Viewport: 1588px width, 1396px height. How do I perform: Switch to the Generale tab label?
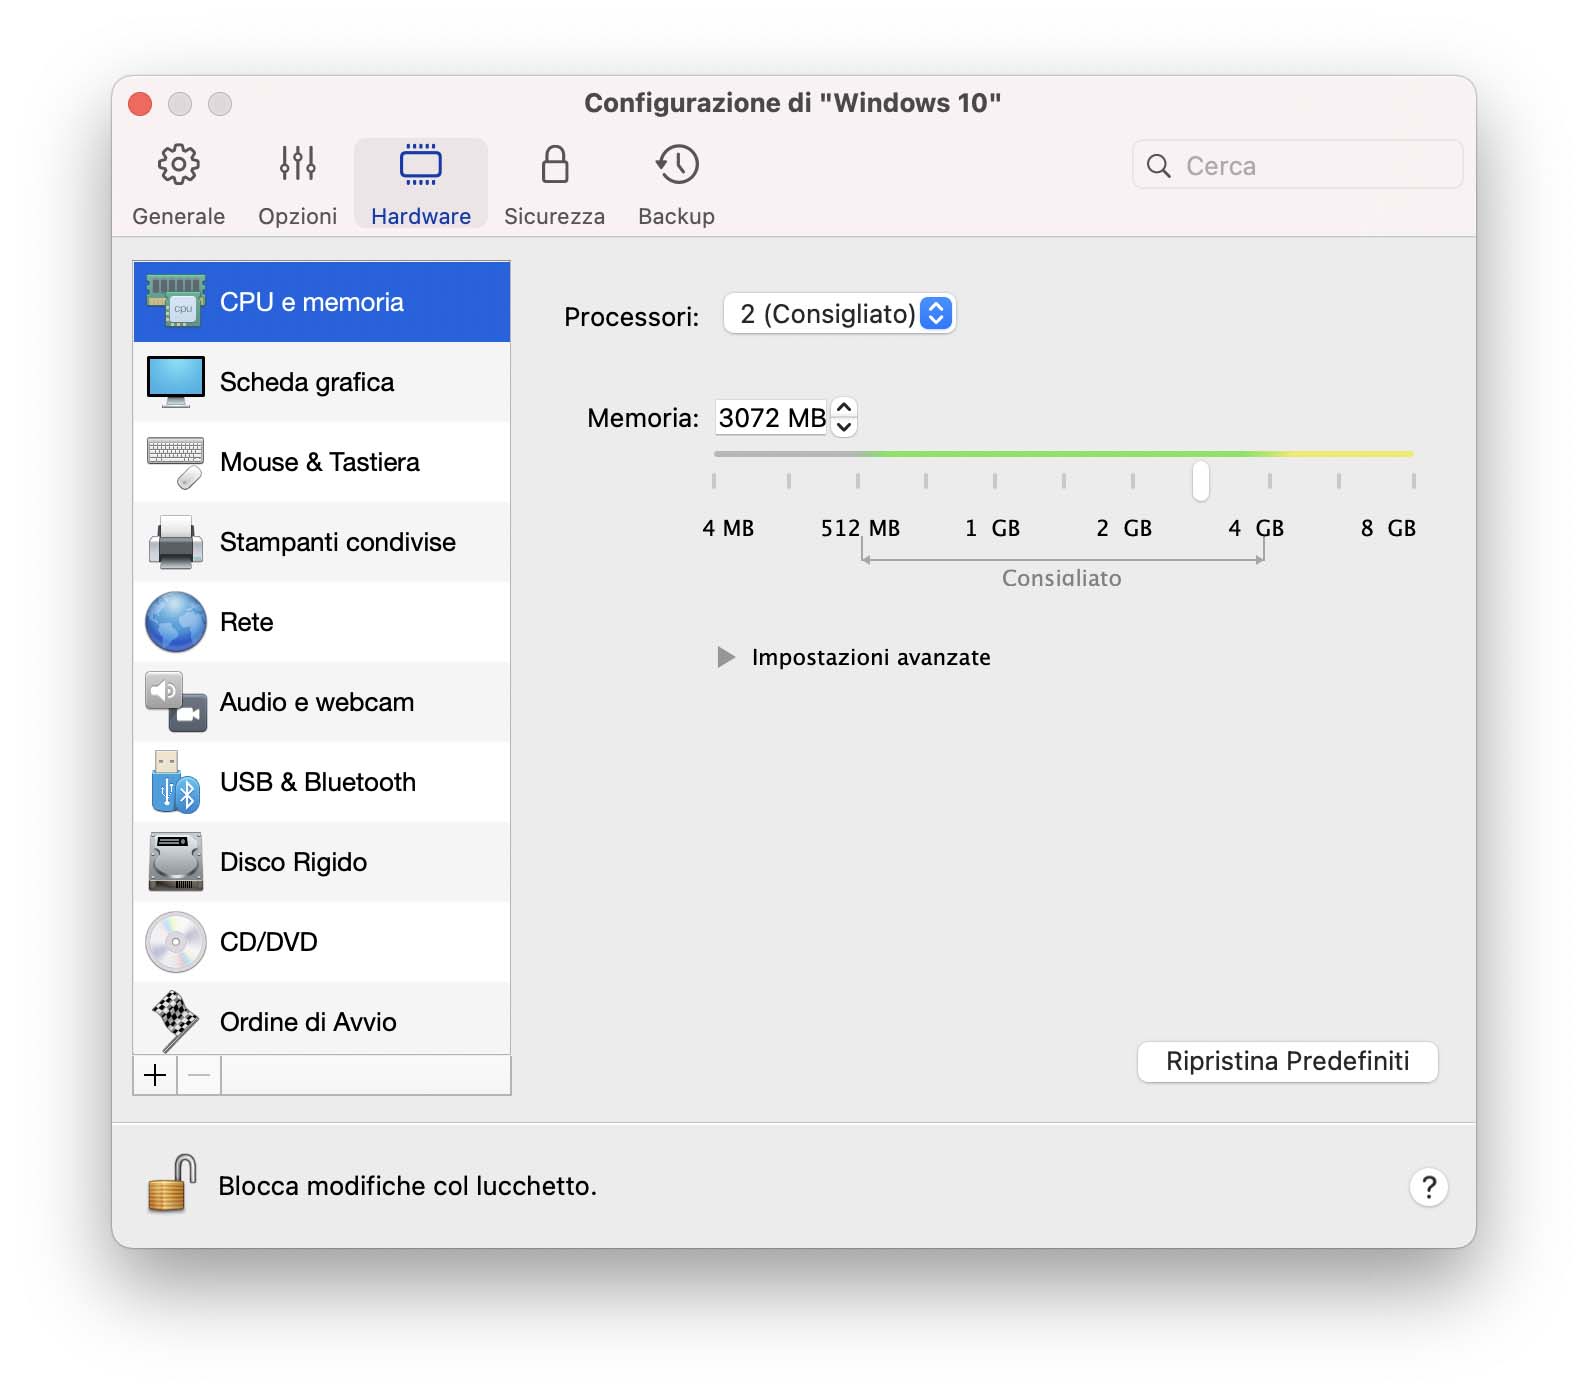point(178,216)
